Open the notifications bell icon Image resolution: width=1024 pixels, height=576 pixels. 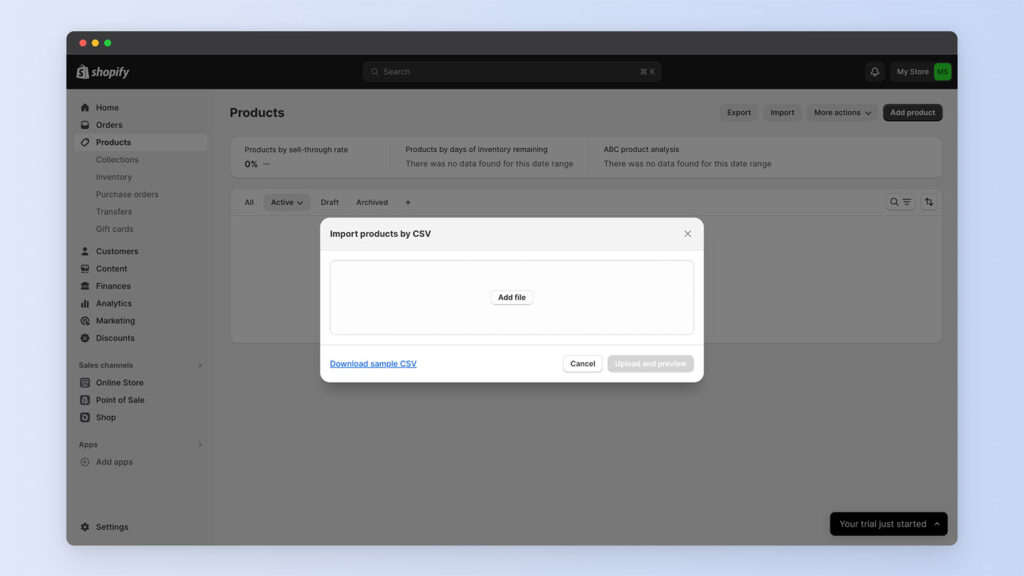click(x=875, y=72)
